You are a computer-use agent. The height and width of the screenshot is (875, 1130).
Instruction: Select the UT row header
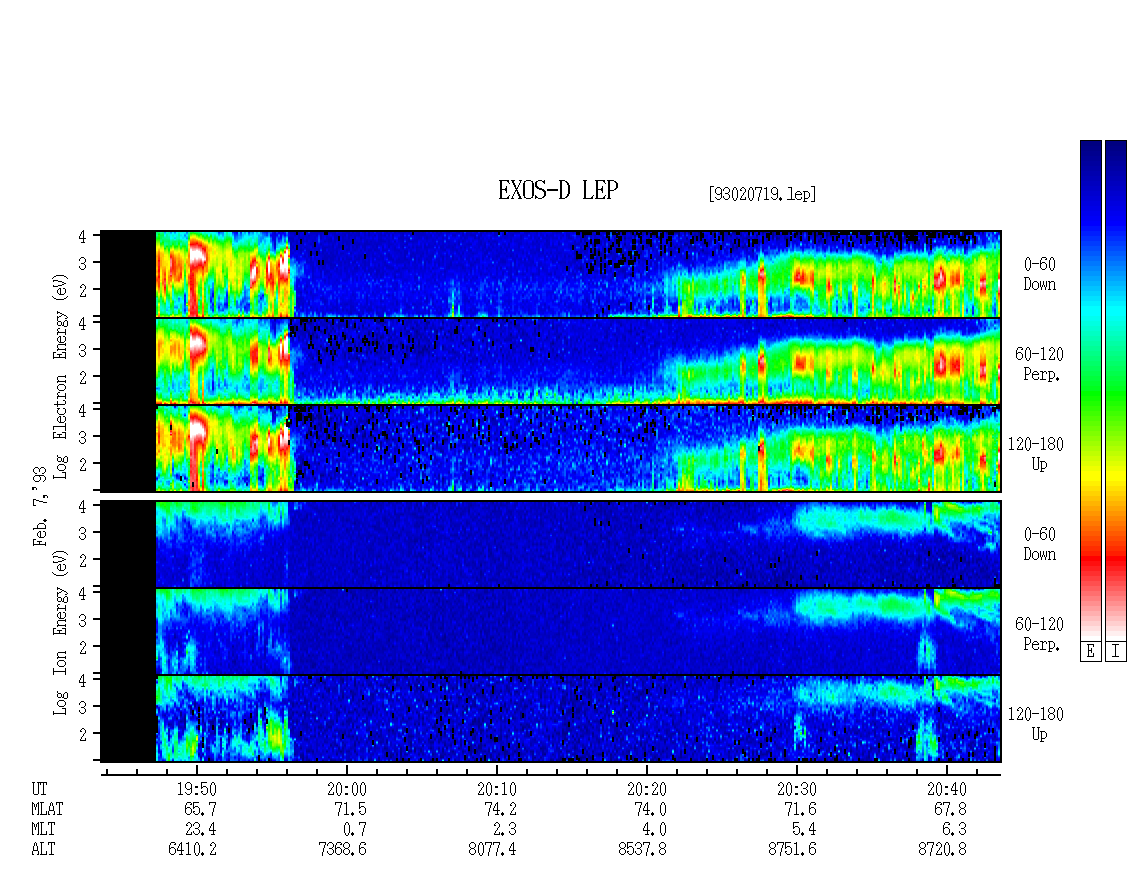click(x=40, y=789)
